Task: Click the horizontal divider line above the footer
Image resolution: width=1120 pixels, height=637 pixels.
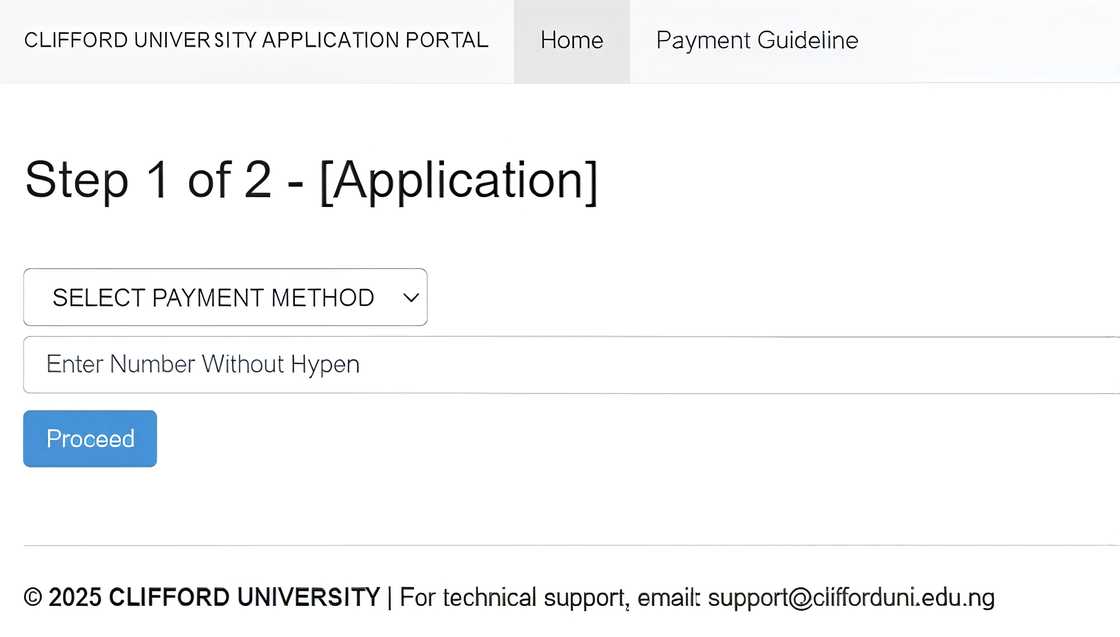Action: (x=570, y=545)
